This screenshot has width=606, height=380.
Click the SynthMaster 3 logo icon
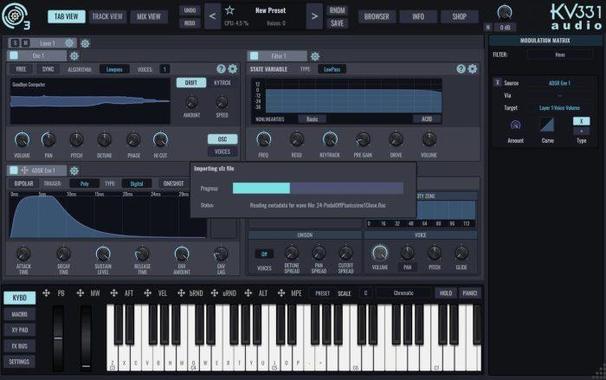(15, 16)
